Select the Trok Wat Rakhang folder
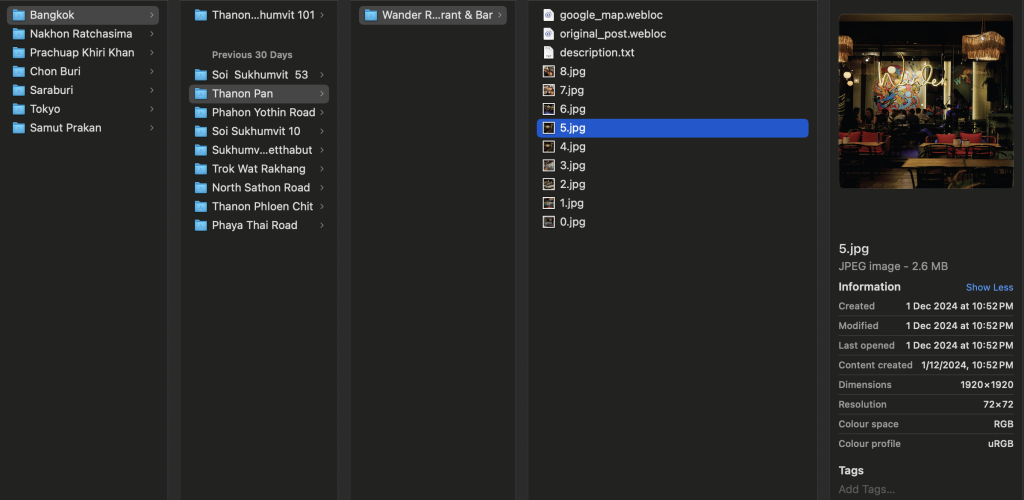 [x=259, y=168]
